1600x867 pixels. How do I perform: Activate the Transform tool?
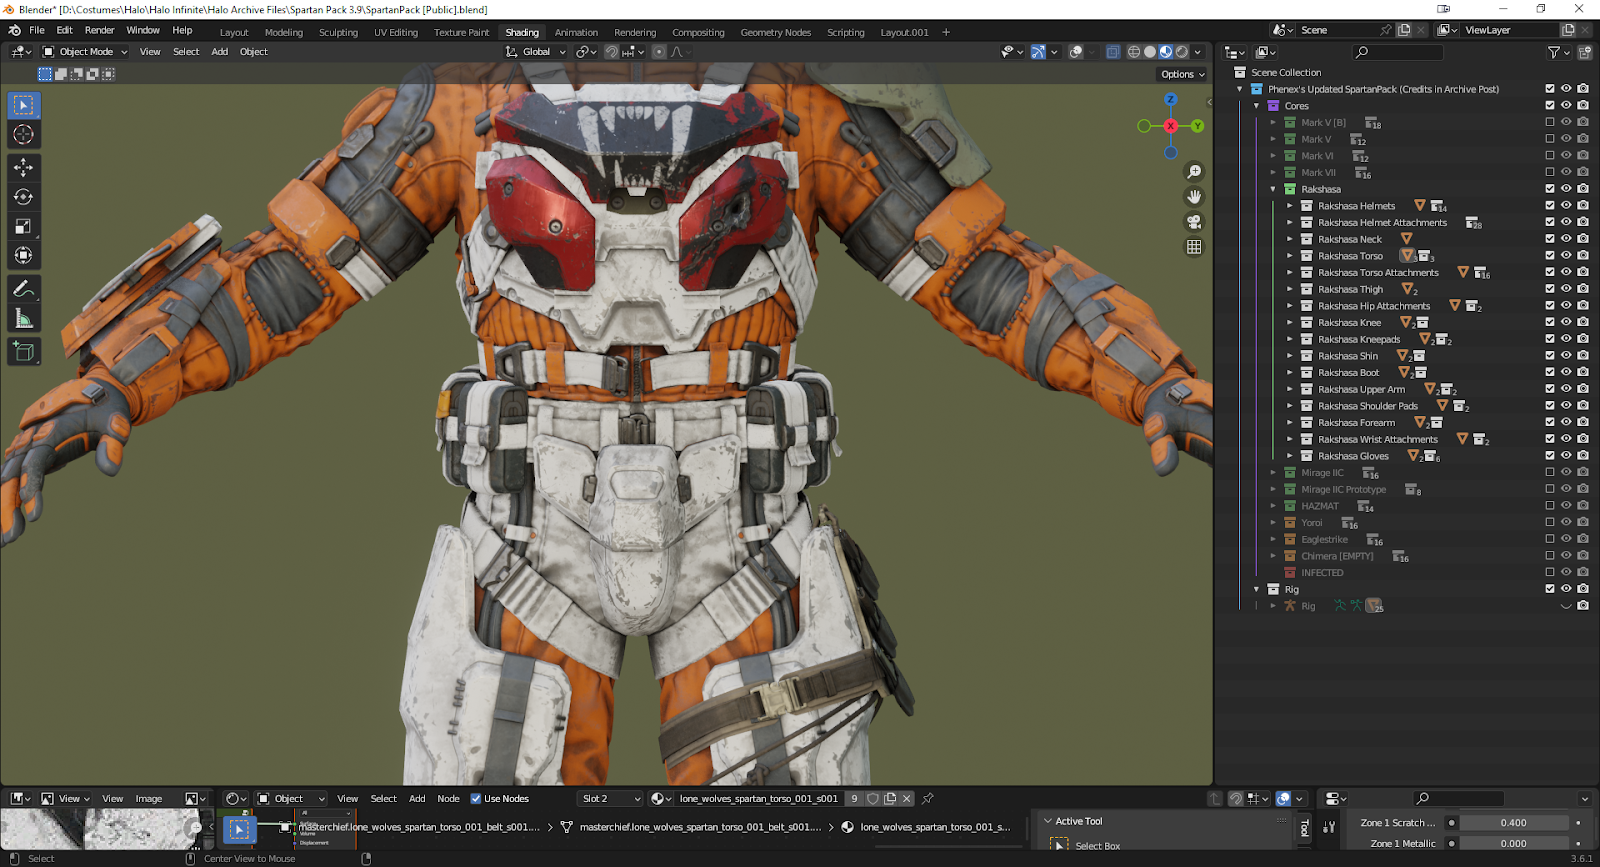click(24, 256)
